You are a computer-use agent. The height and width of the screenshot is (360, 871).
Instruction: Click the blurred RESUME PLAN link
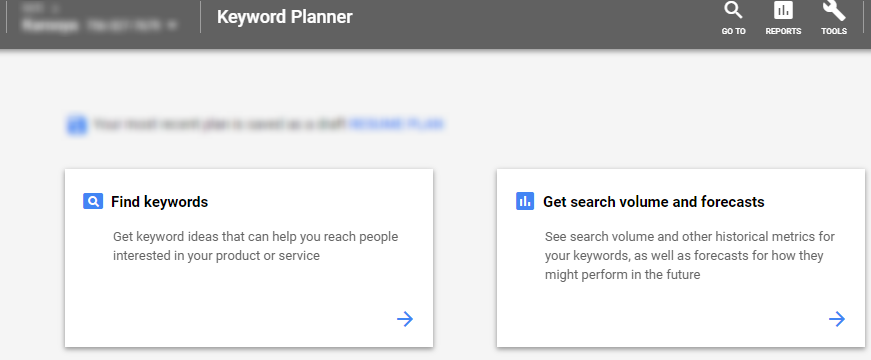pyautogui.click(x=396, y=124)
